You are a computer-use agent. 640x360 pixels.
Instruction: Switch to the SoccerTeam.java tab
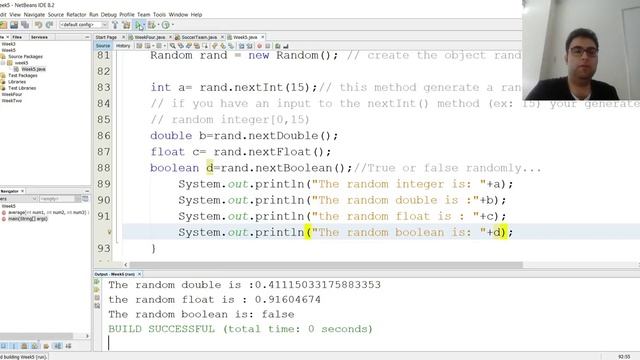tap(199, 37)
